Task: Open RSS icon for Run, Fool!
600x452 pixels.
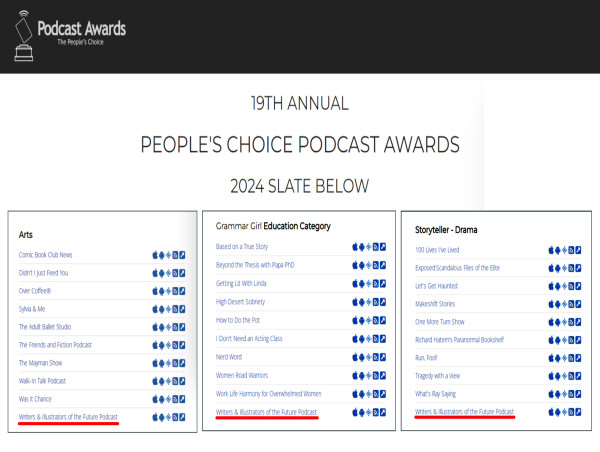Action: (x=571, y=358)
